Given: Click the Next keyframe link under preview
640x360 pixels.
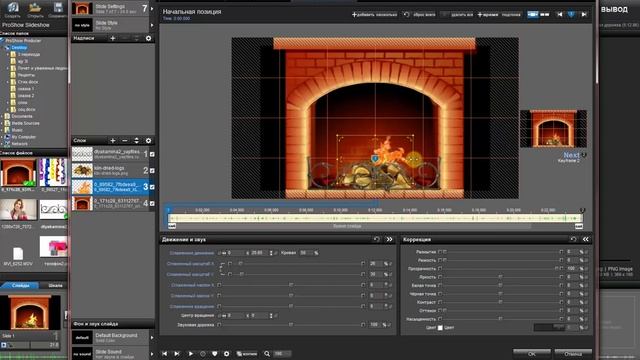Looking at the screenshot, I should [571, 155].
